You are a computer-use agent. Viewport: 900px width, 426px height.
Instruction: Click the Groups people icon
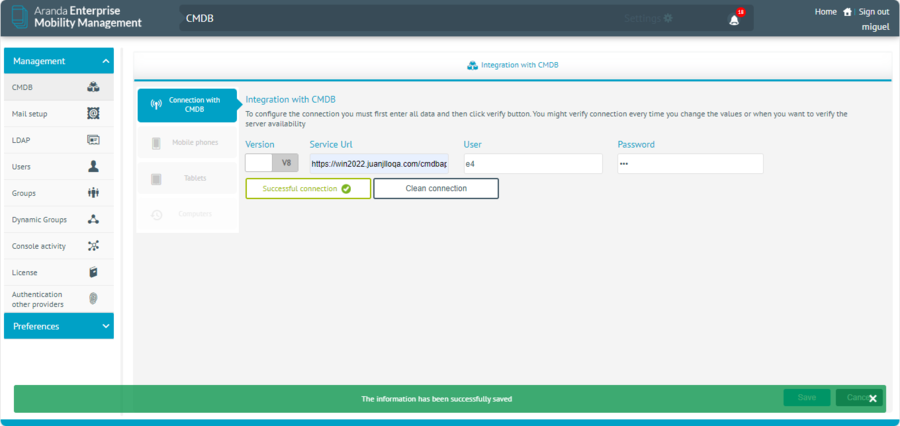94,193
